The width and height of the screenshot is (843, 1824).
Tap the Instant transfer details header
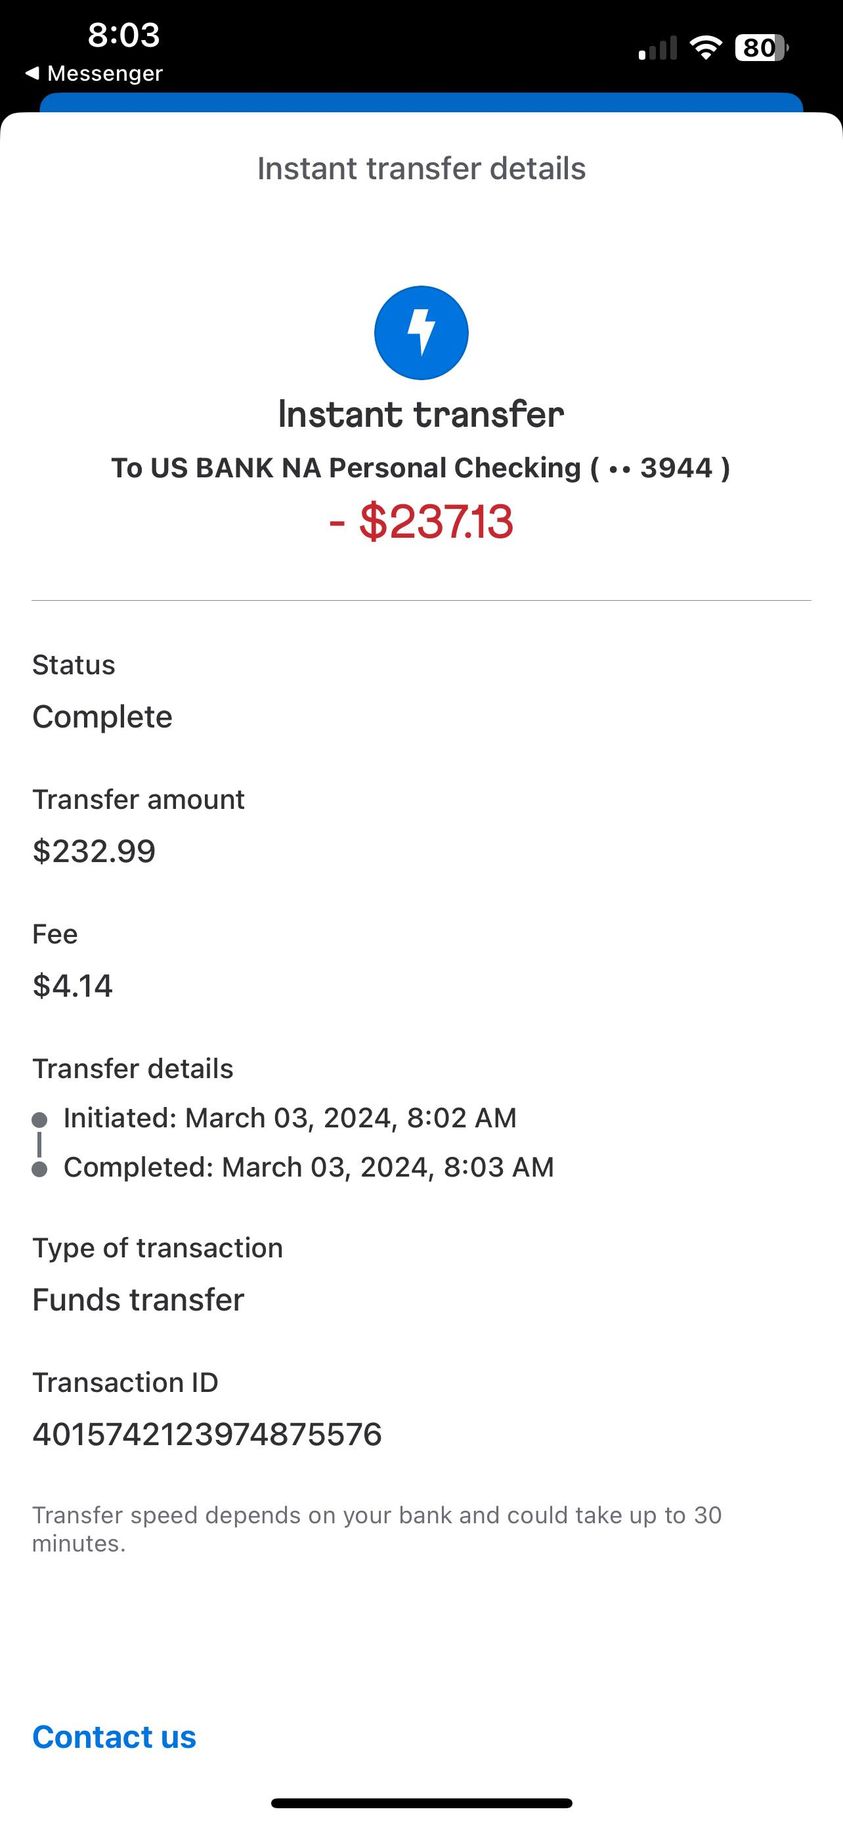pyautogui.click(x=421, y=168)
